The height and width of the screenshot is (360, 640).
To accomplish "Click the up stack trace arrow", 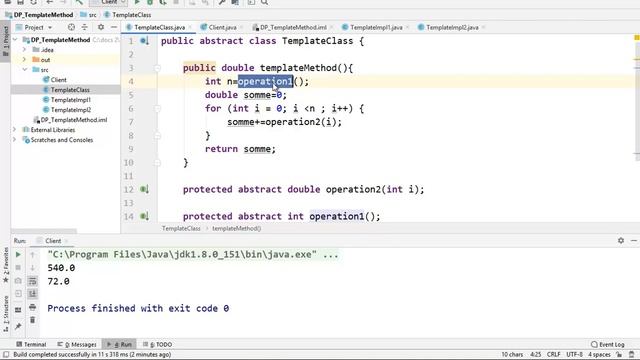I will point(33,254).
